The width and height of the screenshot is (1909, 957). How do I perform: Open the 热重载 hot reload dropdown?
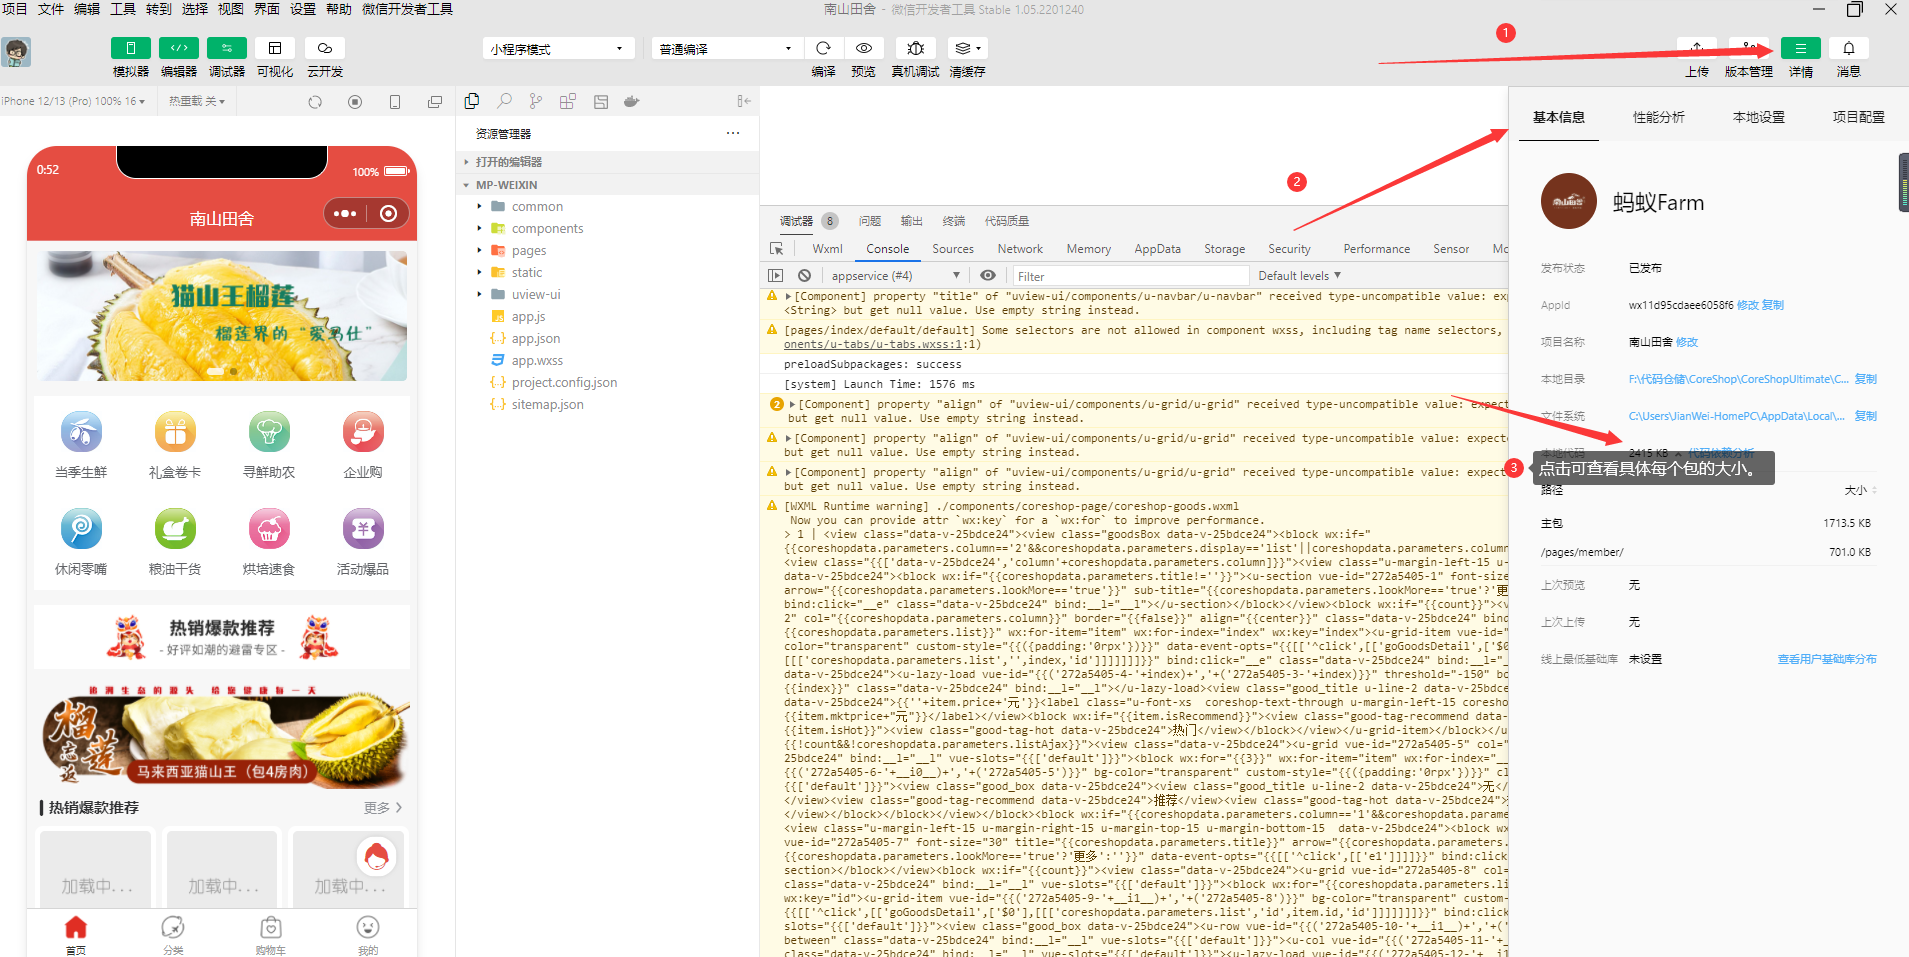coord(197,101)
